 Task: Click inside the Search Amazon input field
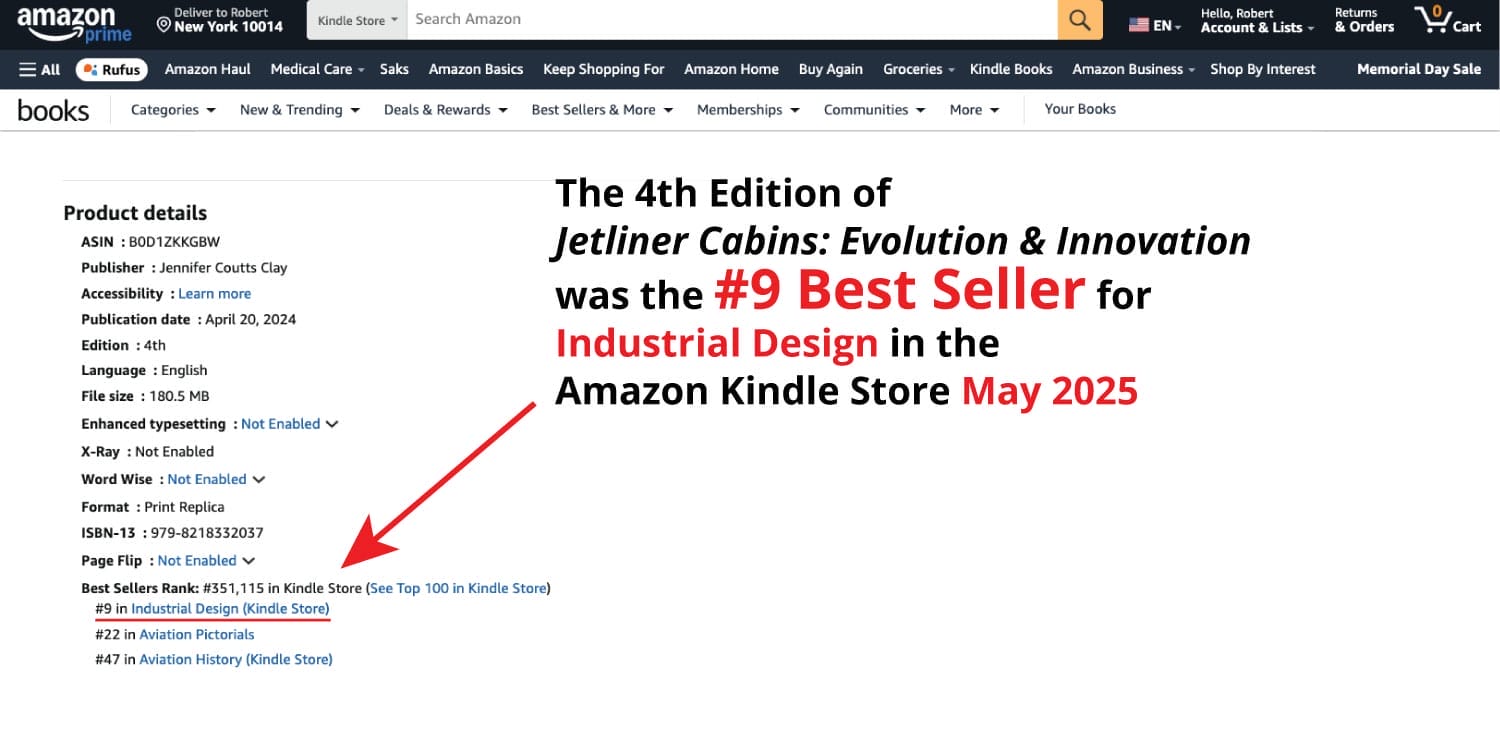700,18
